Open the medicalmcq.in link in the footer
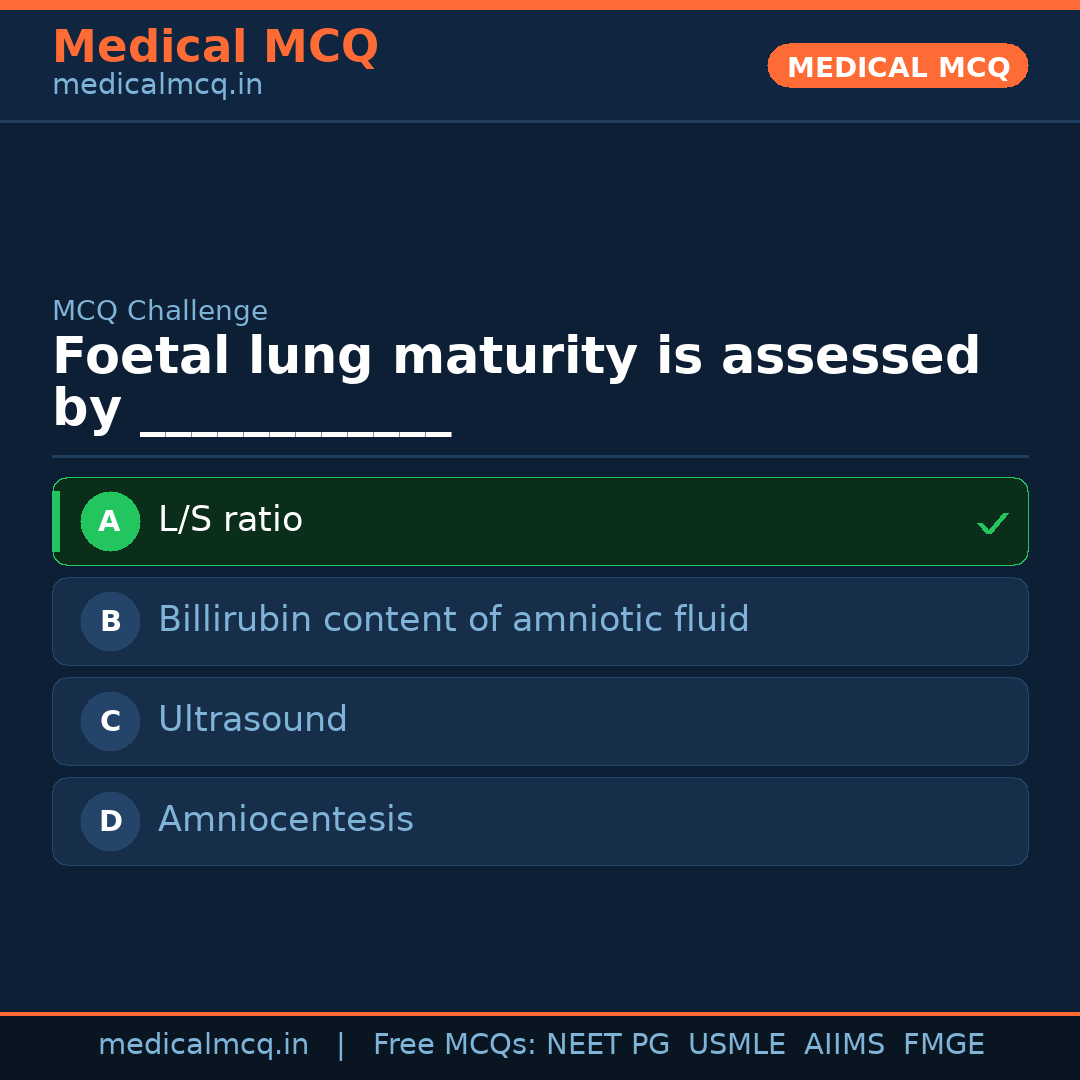Viewport: 1080px width, 1080px height. click(203, 1045)
